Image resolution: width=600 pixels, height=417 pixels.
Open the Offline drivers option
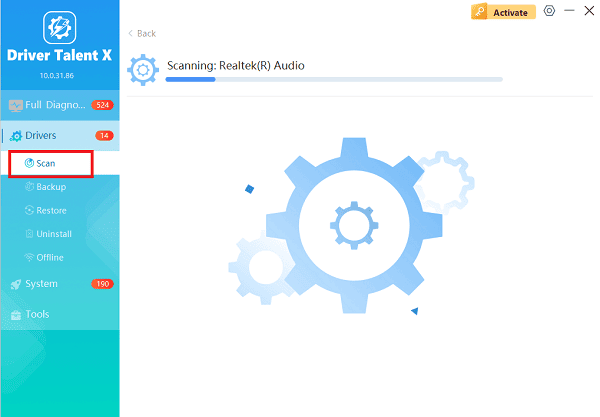(50, 257)
